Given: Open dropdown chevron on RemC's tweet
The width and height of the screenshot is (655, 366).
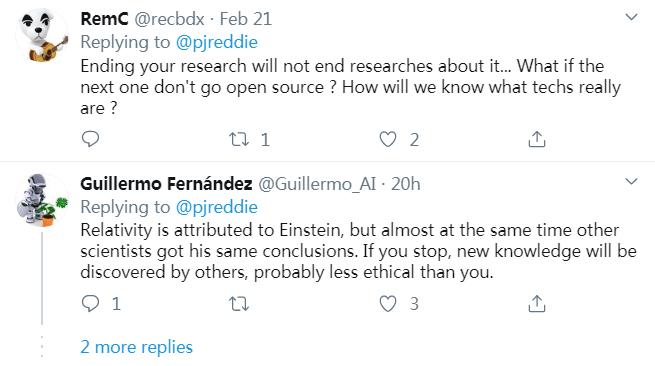Looking at the screenshot, I should [x=631, y=17].
